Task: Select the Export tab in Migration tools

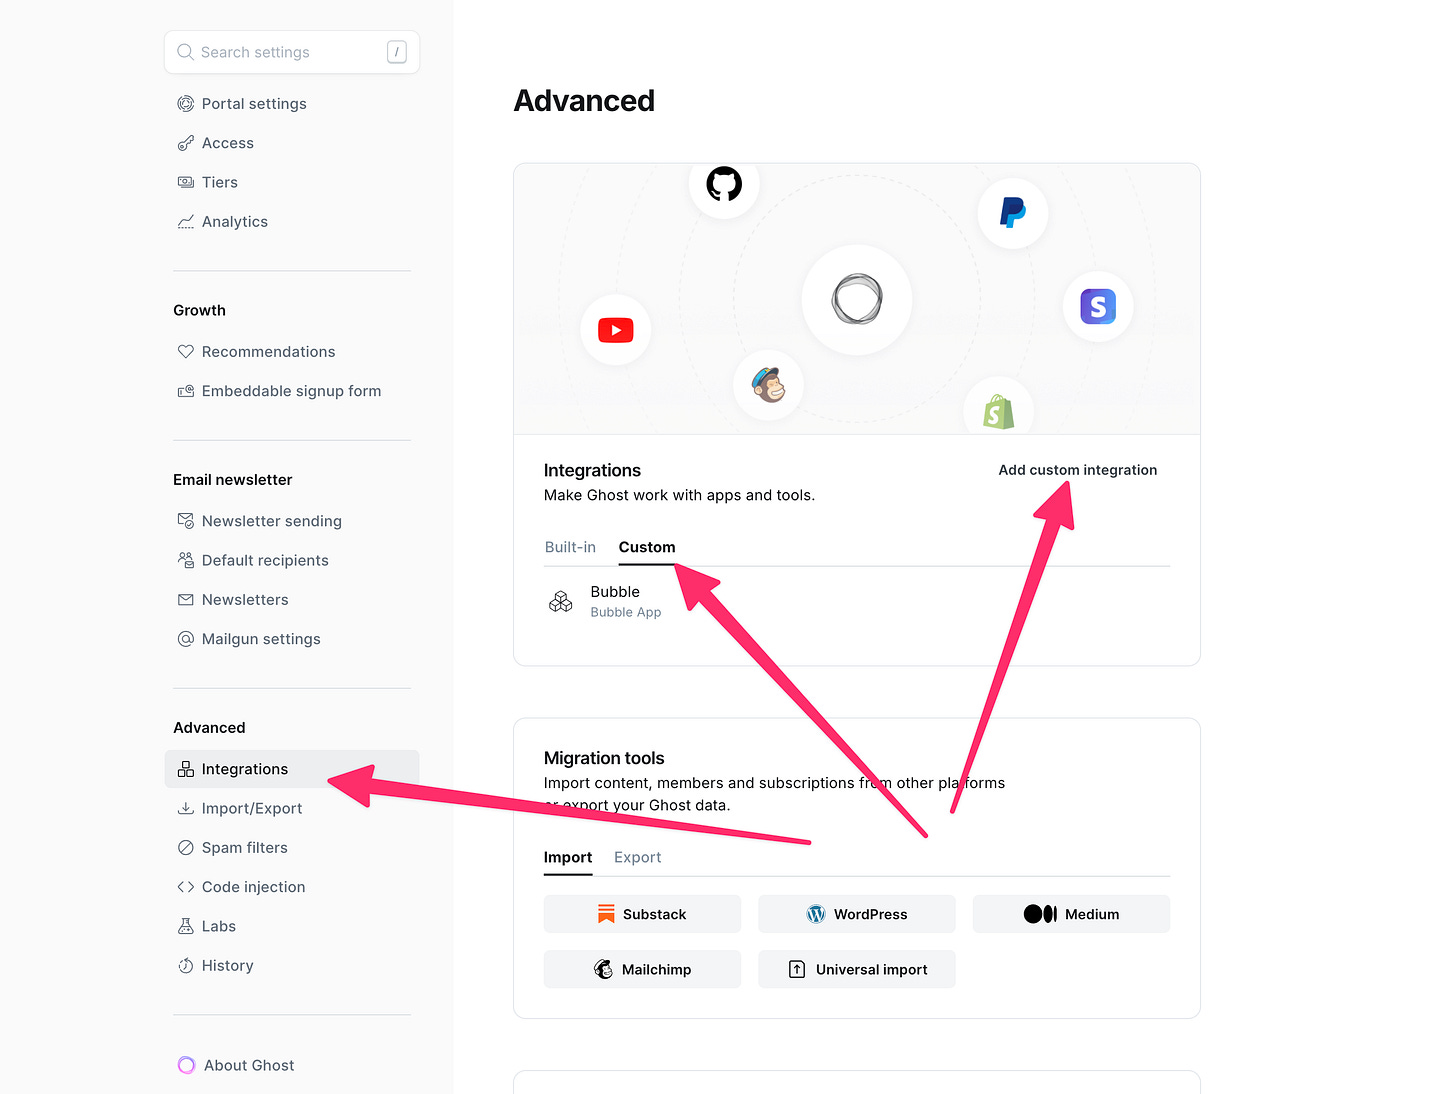Action: [638, 857]
